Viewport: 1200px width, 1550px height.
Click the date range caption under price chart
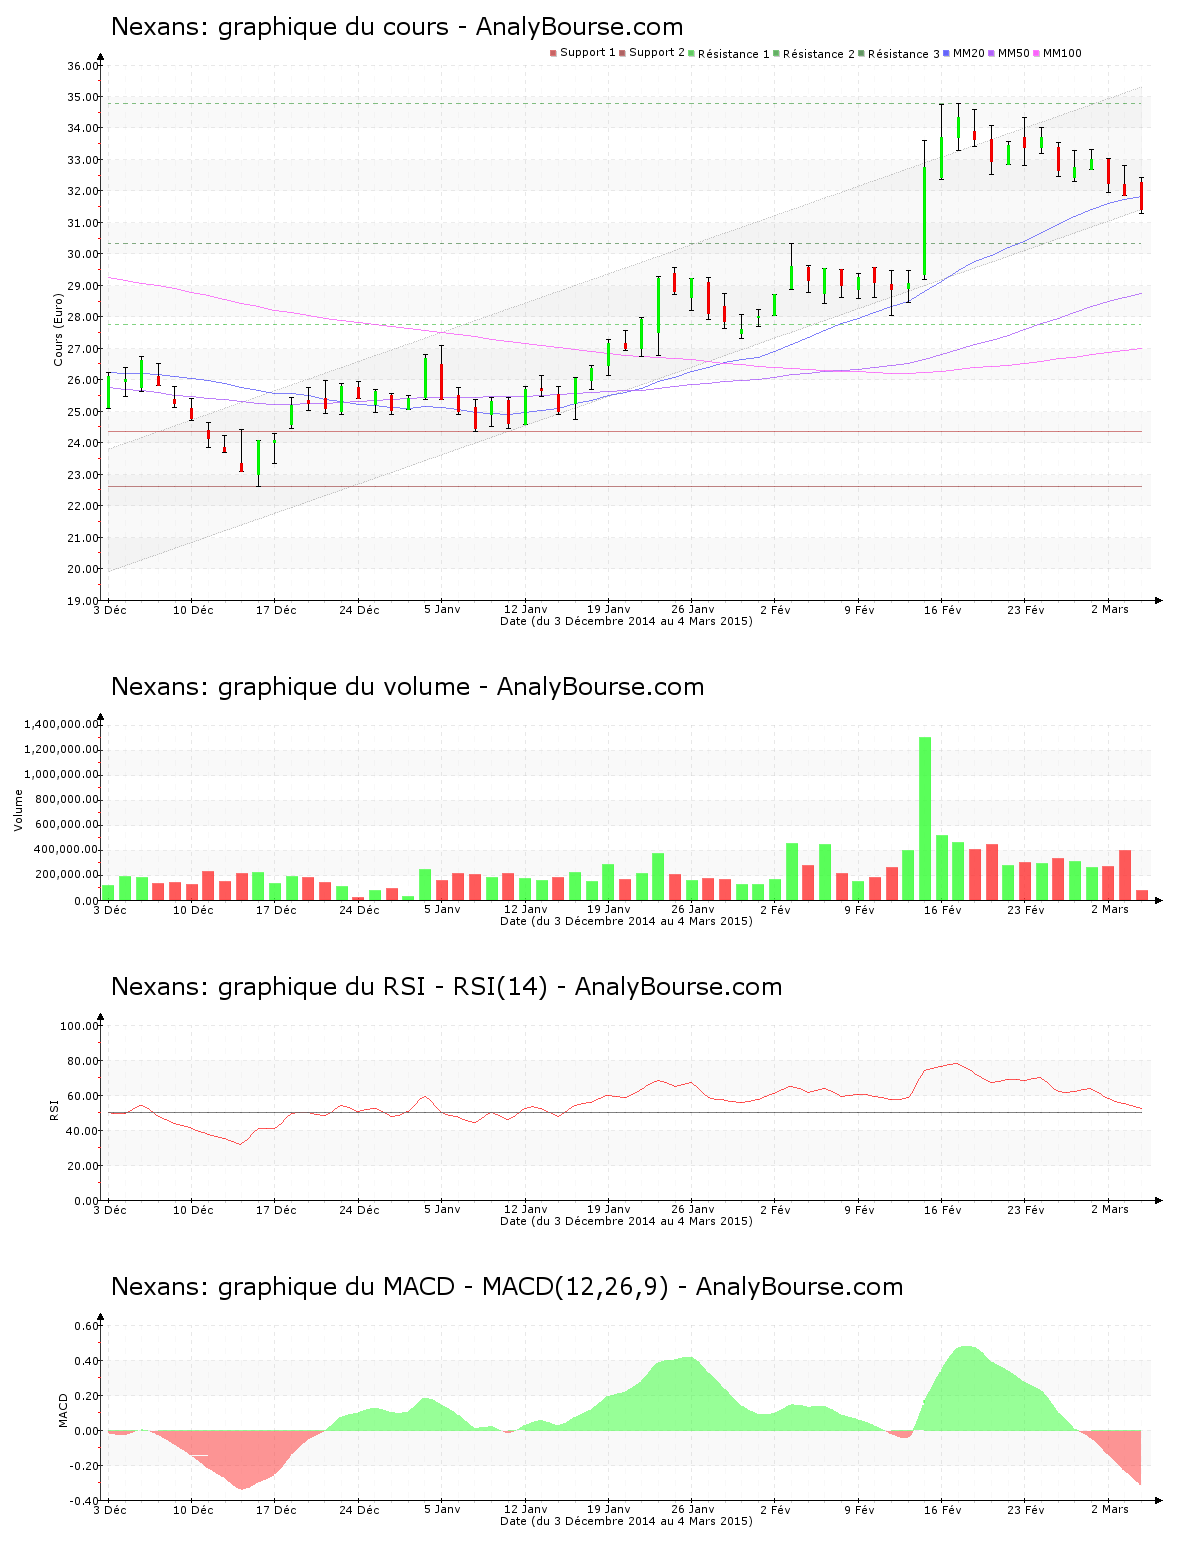(626, 621)
